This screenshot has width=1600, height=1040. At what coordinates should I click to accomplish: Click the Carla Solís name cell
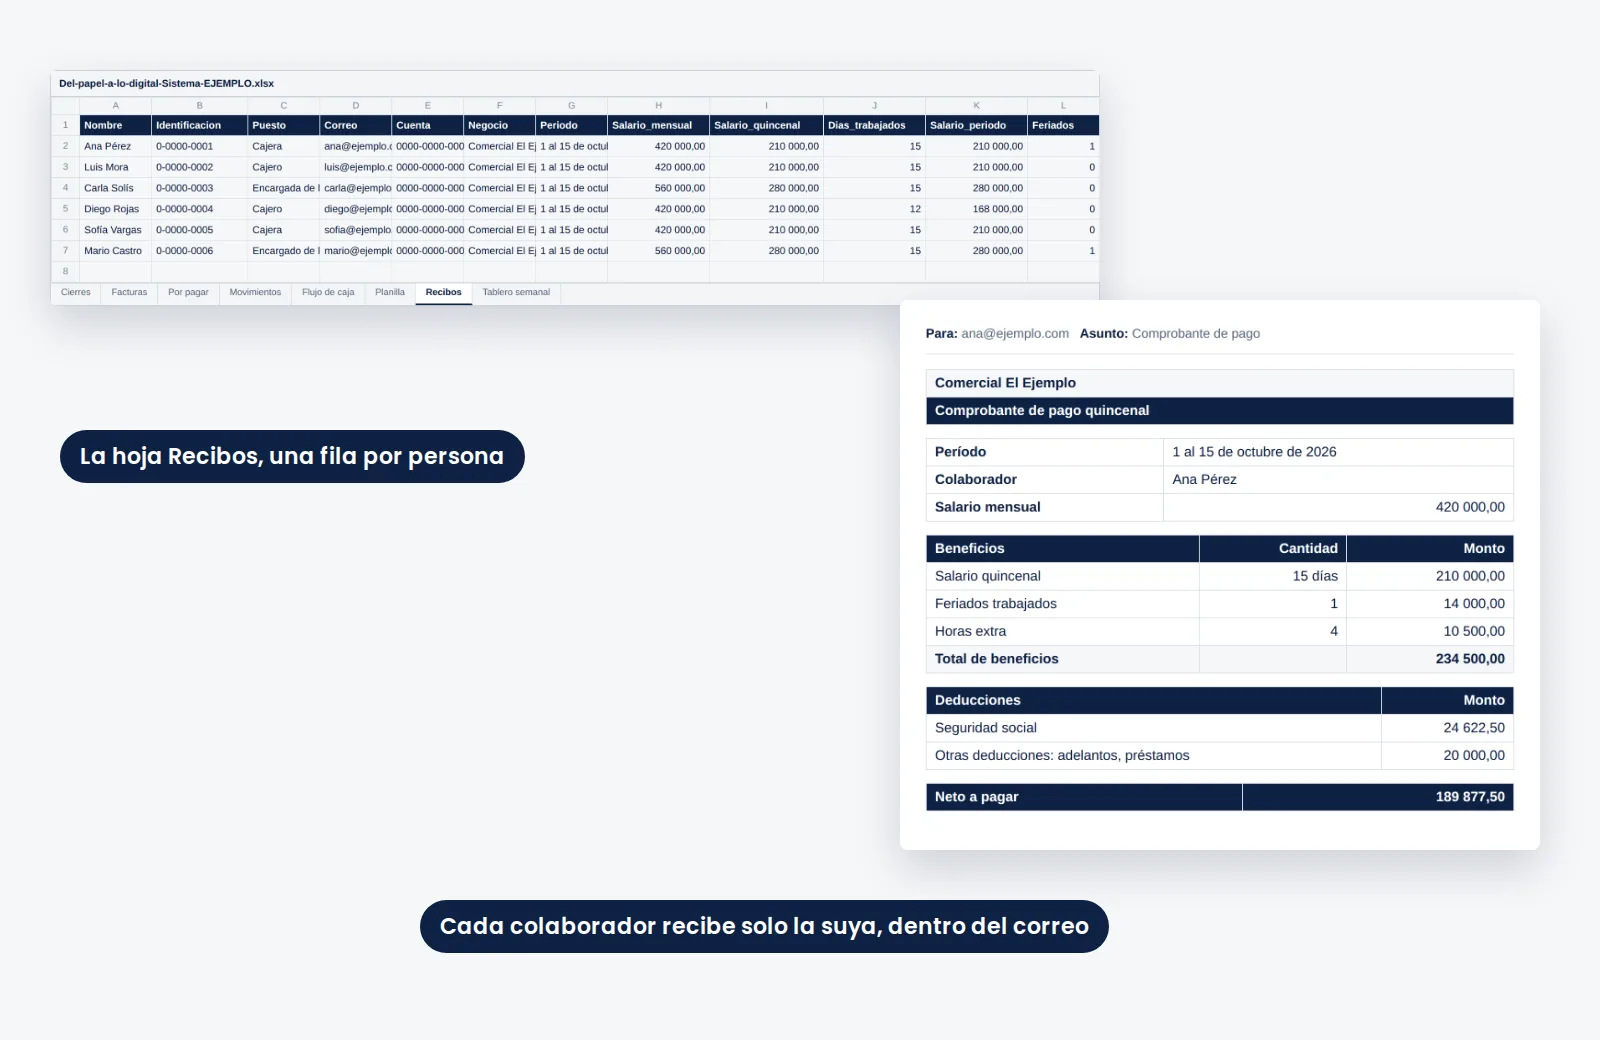115,189
